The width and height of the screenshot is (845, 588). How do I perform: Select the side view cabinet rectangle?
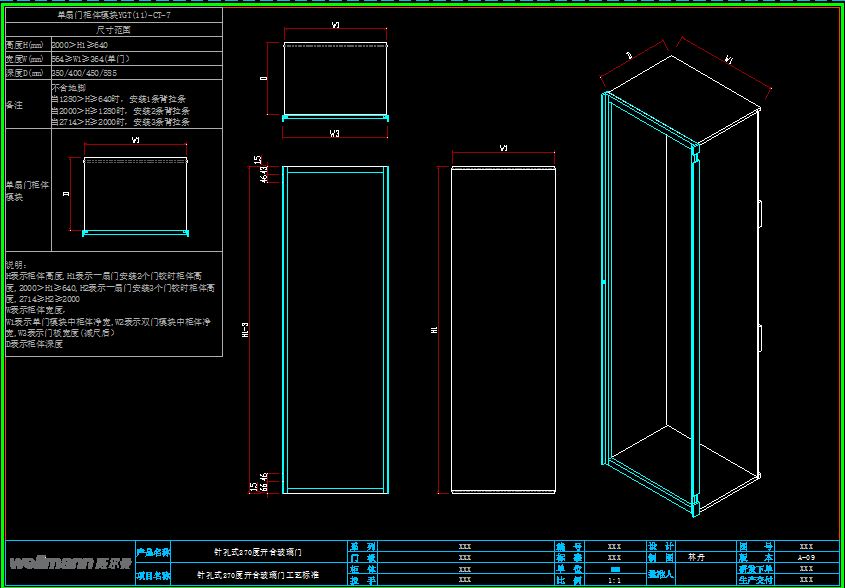503,330
